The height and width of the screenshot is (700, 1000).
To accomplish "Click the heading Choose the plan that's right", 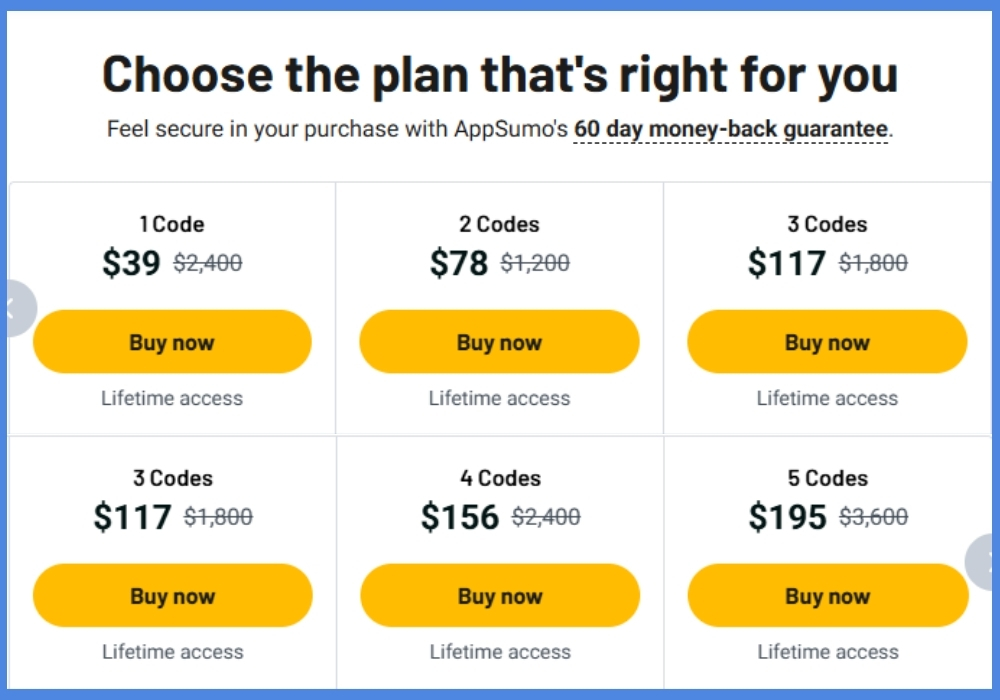I will coord(500,73).
